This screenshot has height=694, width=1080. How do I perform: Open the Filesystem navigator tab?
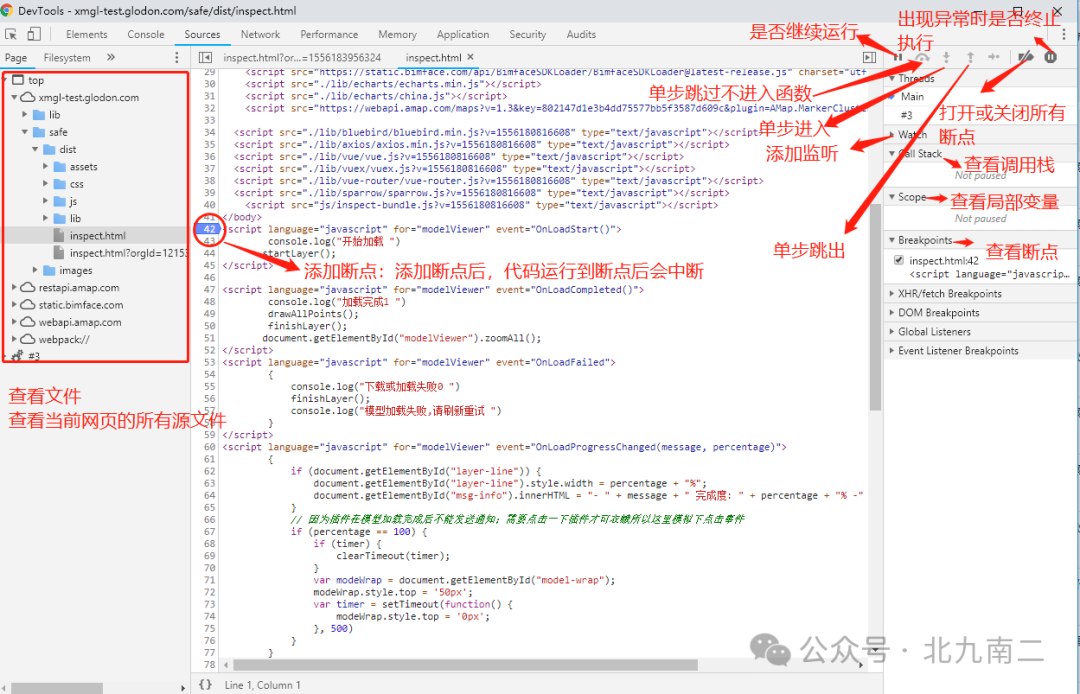pyautogui.click(x=67, y=58)
